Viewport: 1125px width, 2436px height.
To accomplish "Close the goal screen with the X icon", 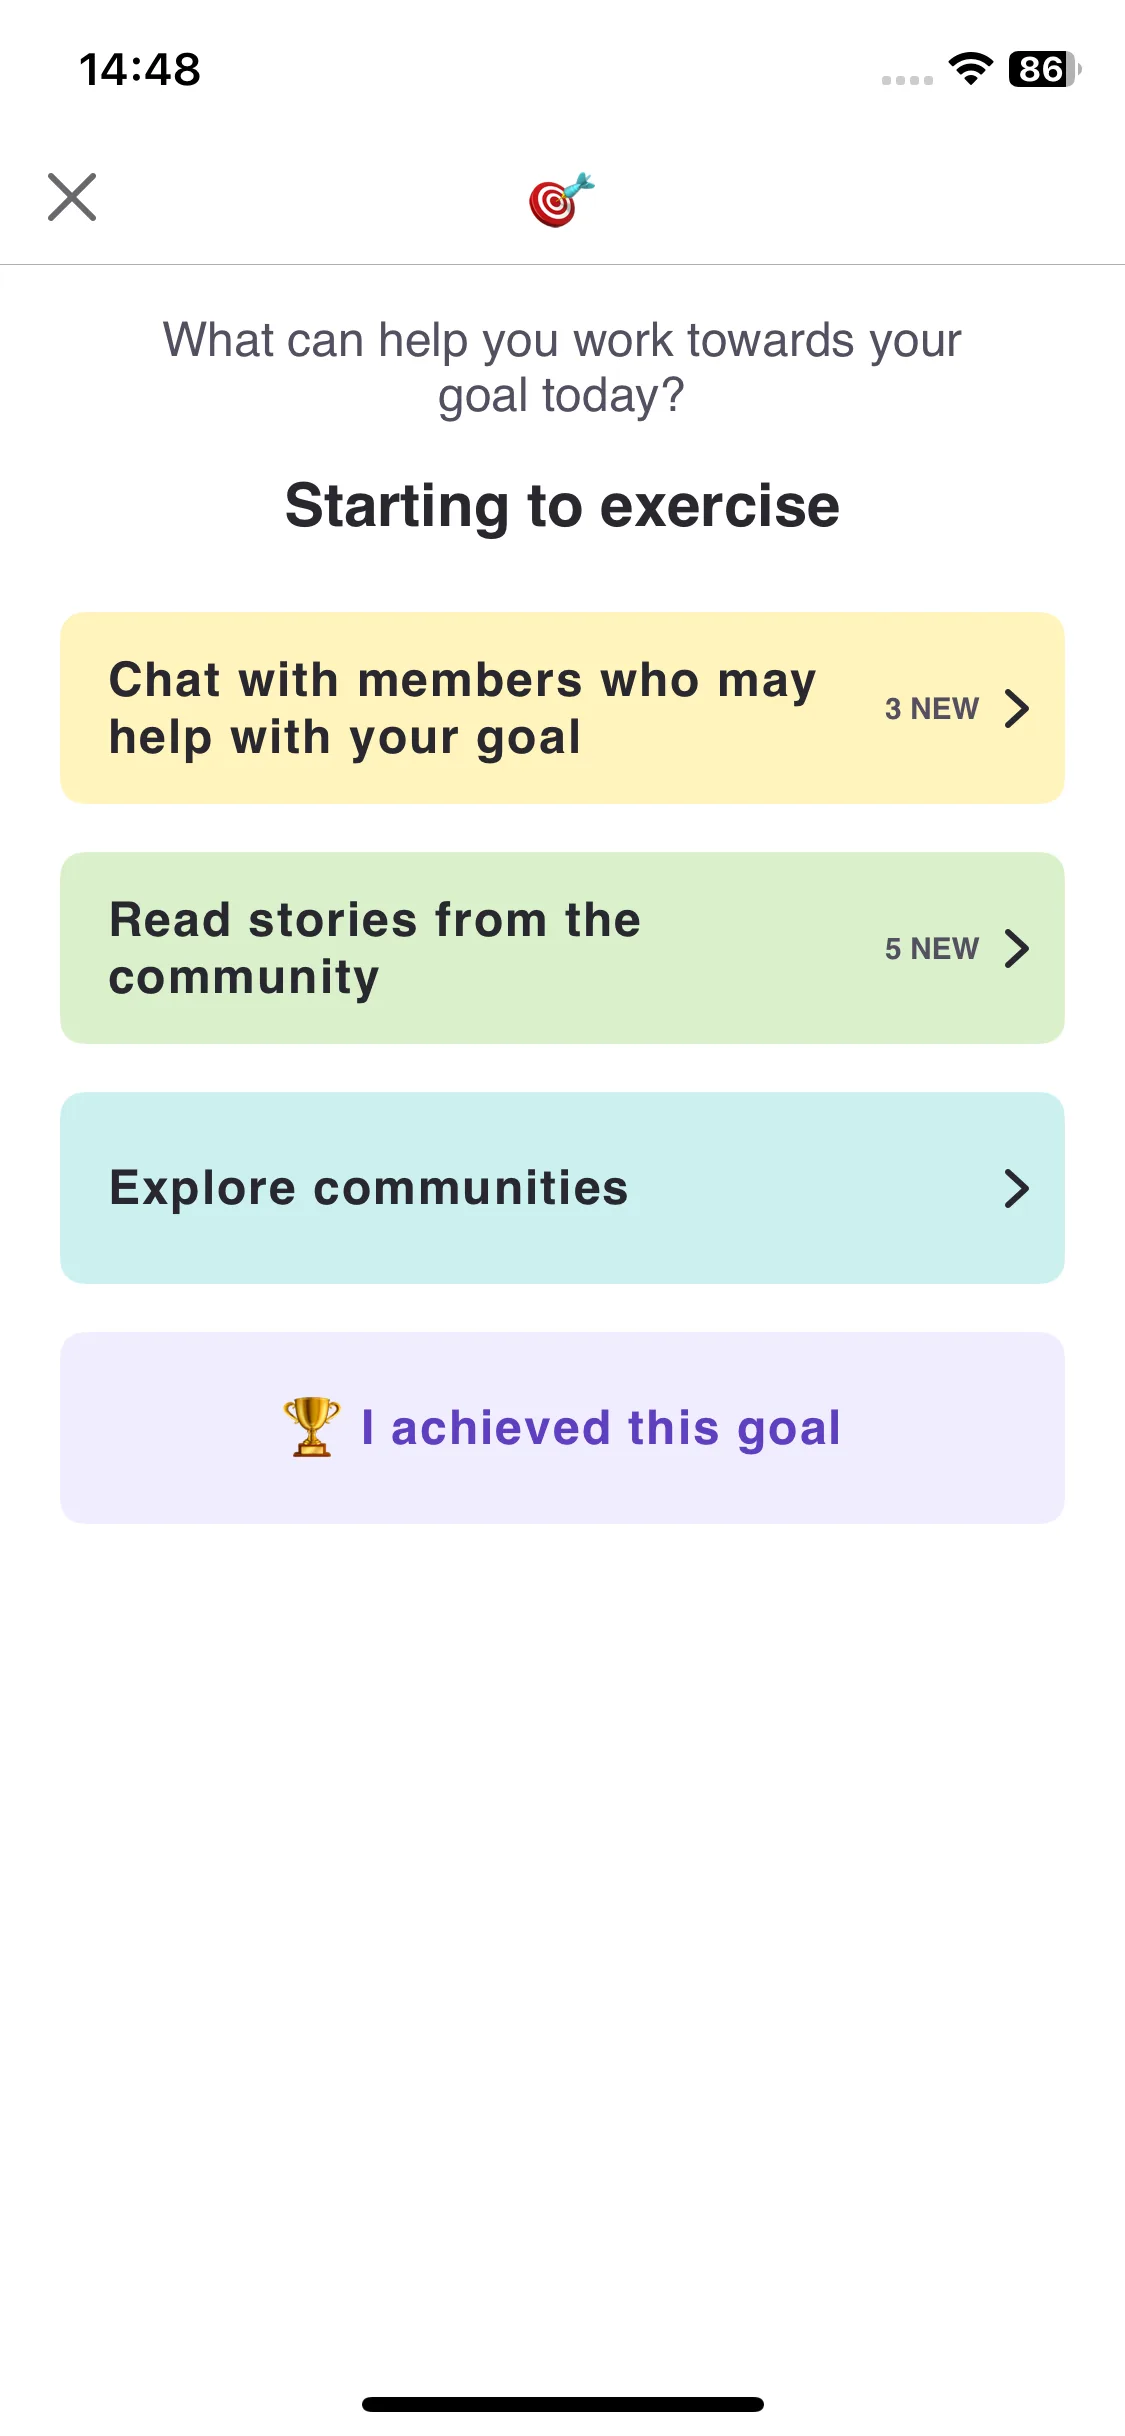I will pyautogui.click(x=72, y=197).
